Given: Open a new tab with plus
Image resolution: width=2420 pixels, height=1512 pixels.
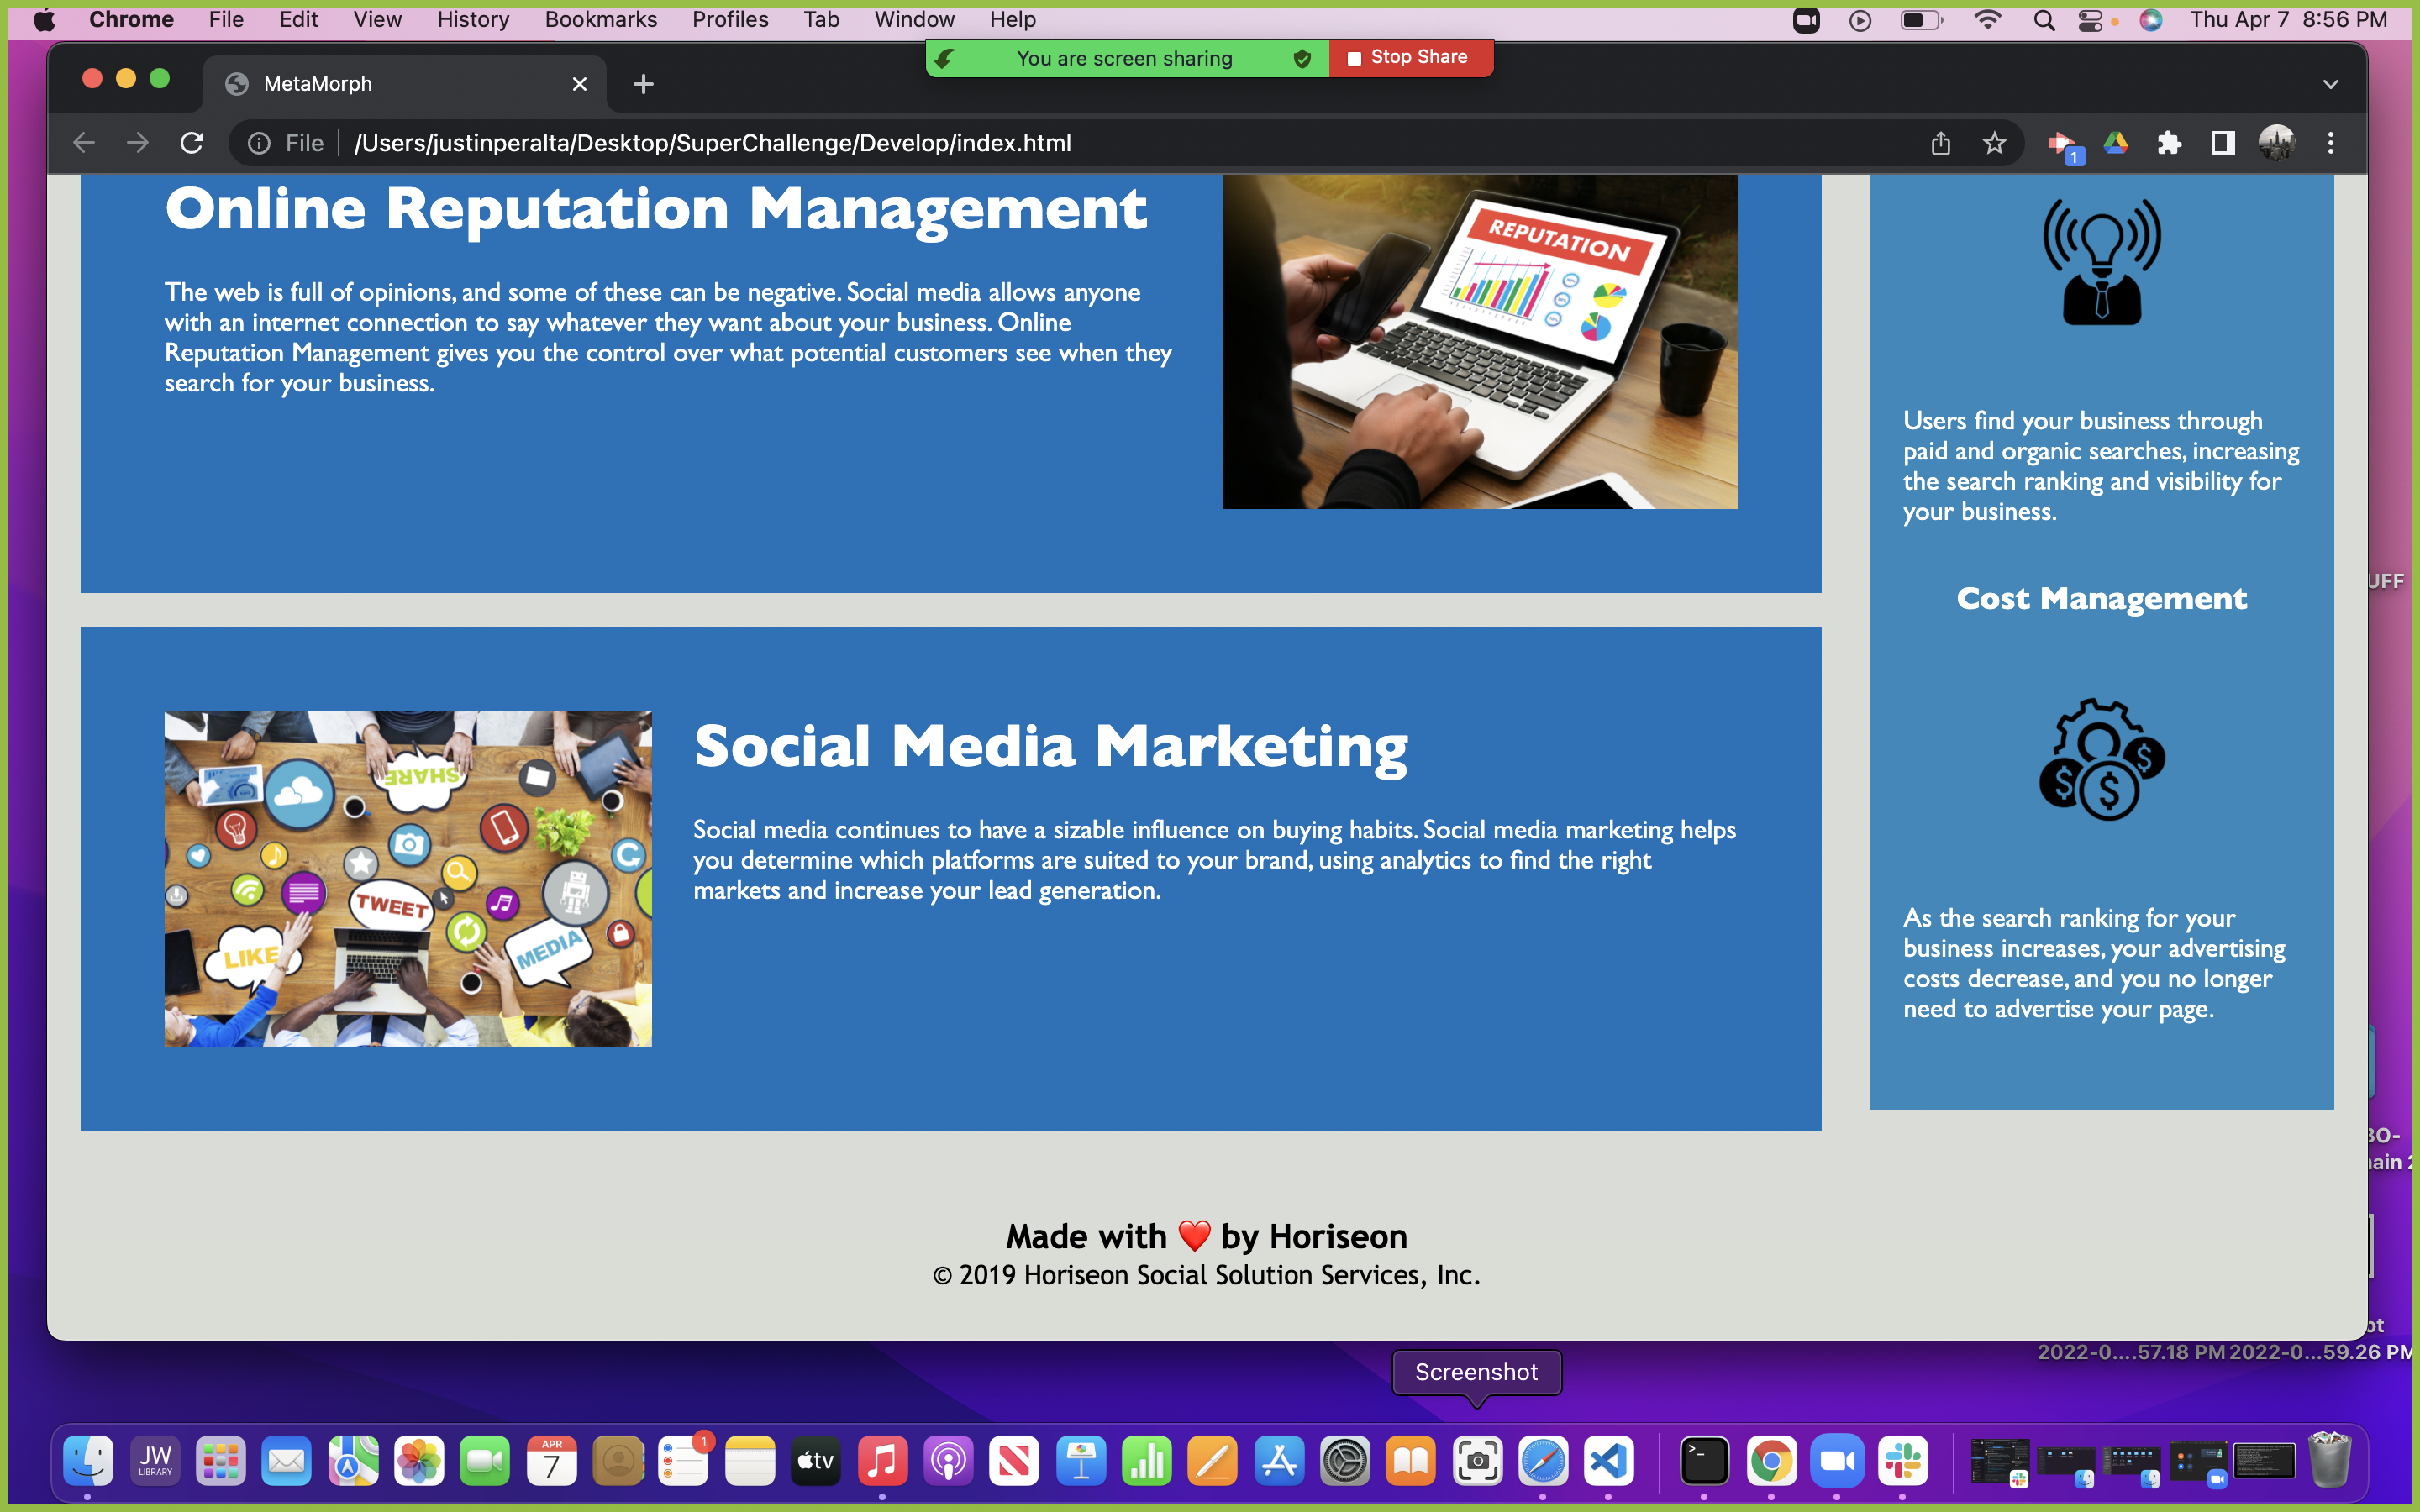Looking at the screenshot, I should (643, 84).
